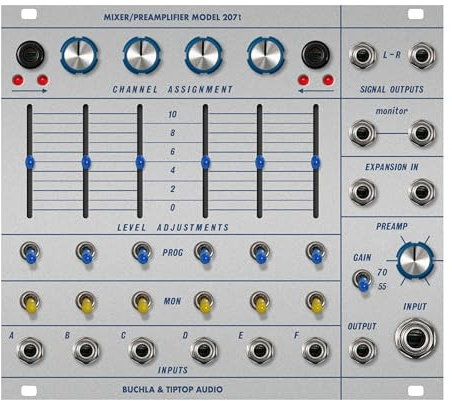Click the second Channel Assignment knob from left

(142, 55)
